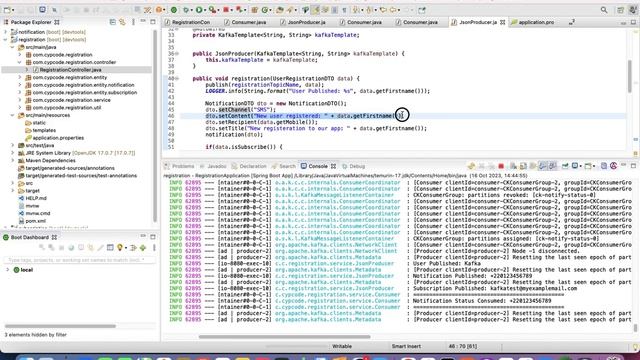Open the Boot Dashboard view menu dots
This screenshot has height=360, width=640.
click(154, 248)
